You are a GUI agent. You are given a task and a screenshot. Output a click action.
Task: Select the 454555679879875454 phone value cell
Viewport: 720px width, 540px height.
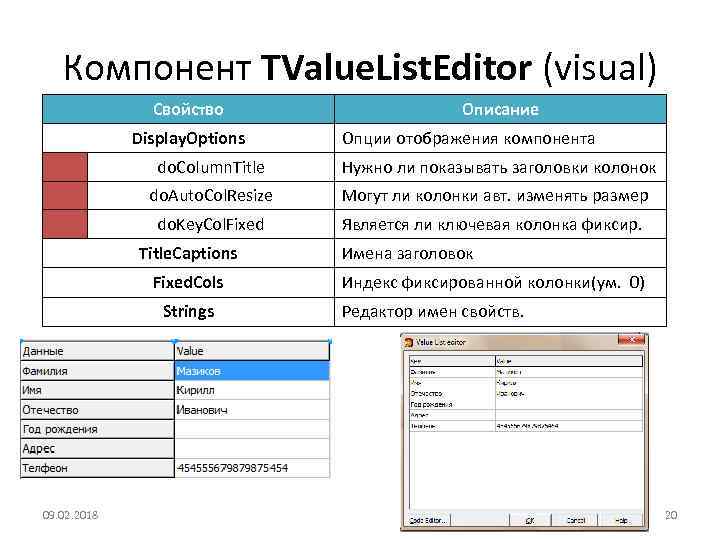pyautogui.click(x=252, y=468)
